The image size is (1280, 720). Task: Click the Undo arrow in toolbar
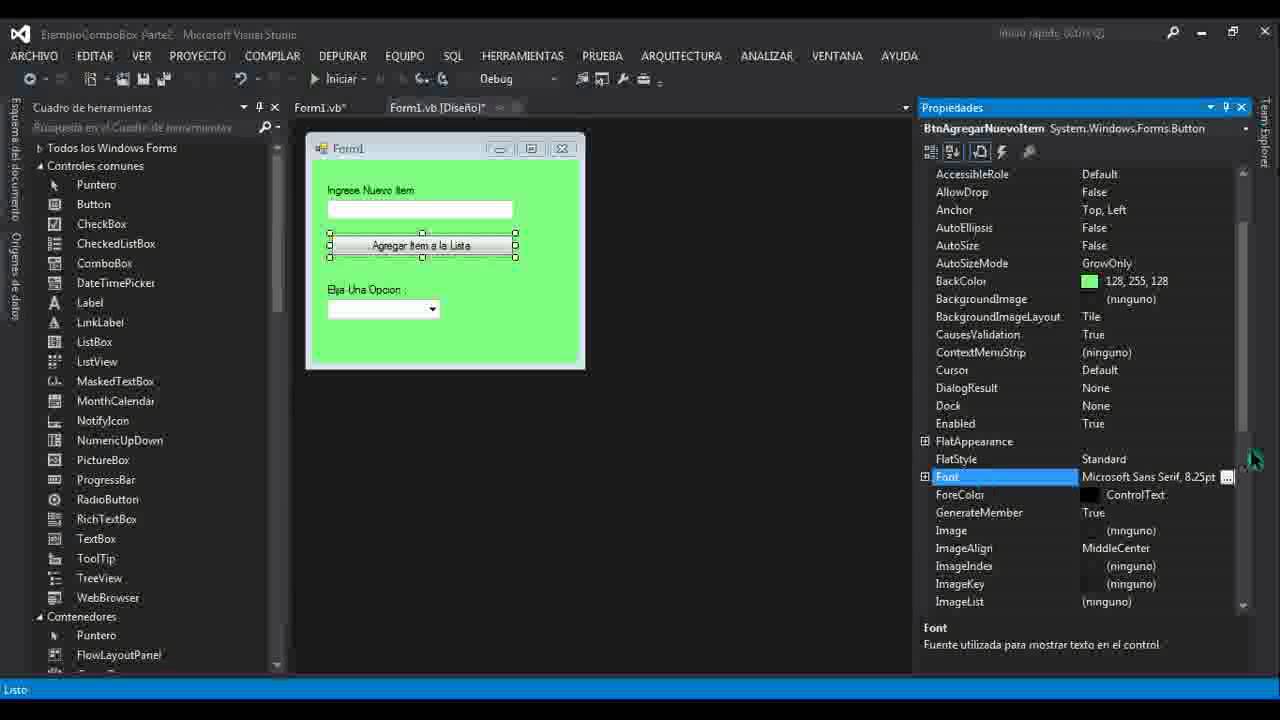(x=240, y=79)
